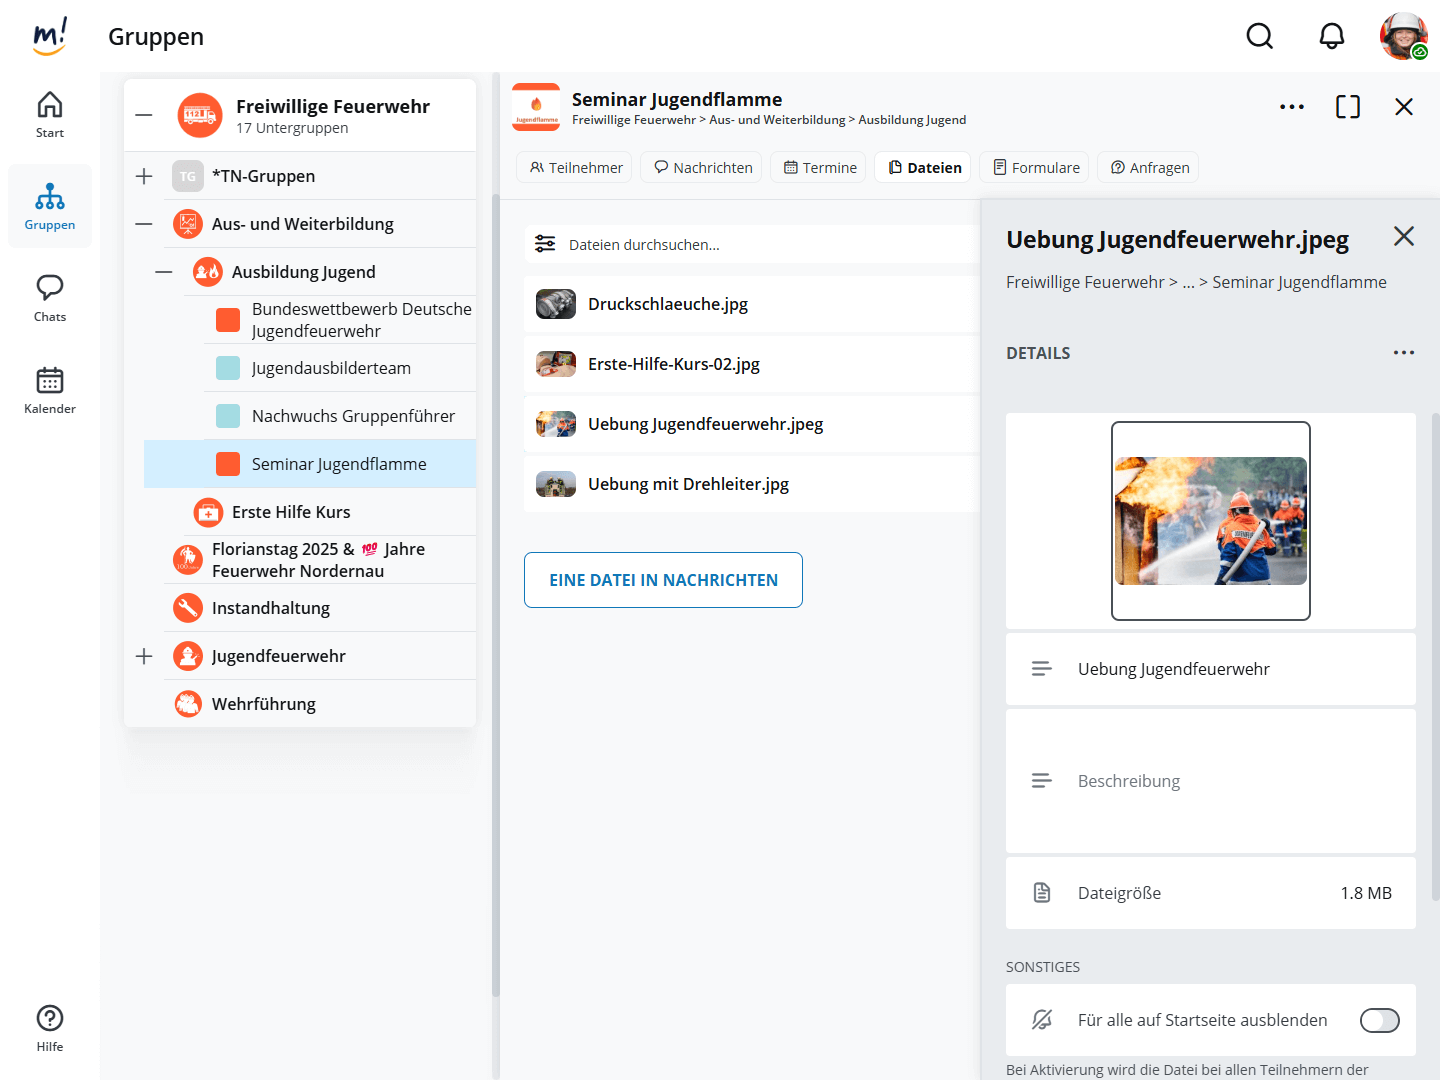Click 'Eine Datei in Nachrichten' button

click(x=663, y=580)
